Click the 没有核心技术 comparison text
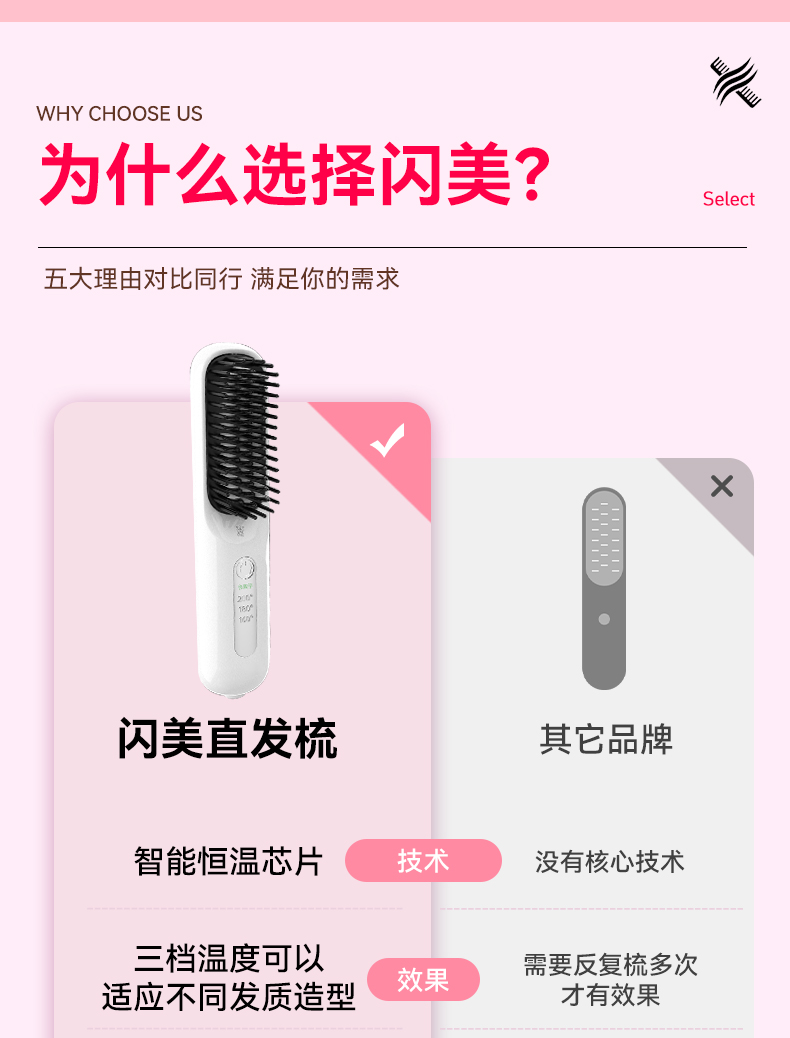Image resolution: width=790 pixels, height=1038 pixels. click(x=610, y=862)
